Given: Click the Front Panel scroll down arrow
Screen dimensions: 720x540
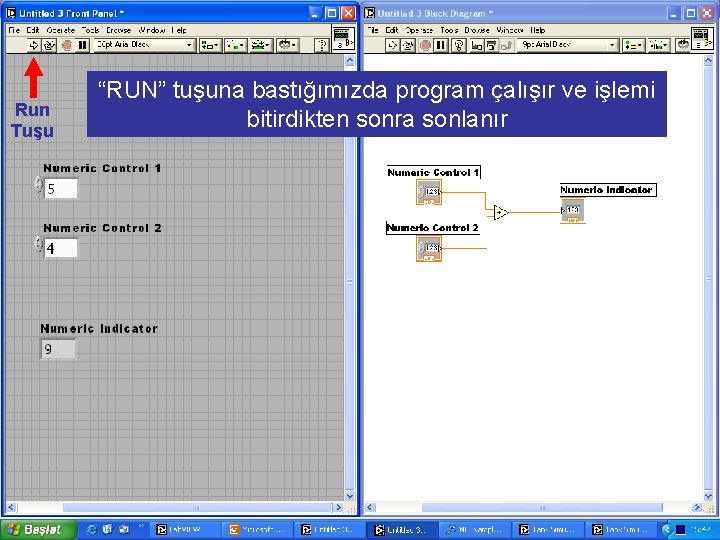Looking at the screenshot, I should [350, 496].
